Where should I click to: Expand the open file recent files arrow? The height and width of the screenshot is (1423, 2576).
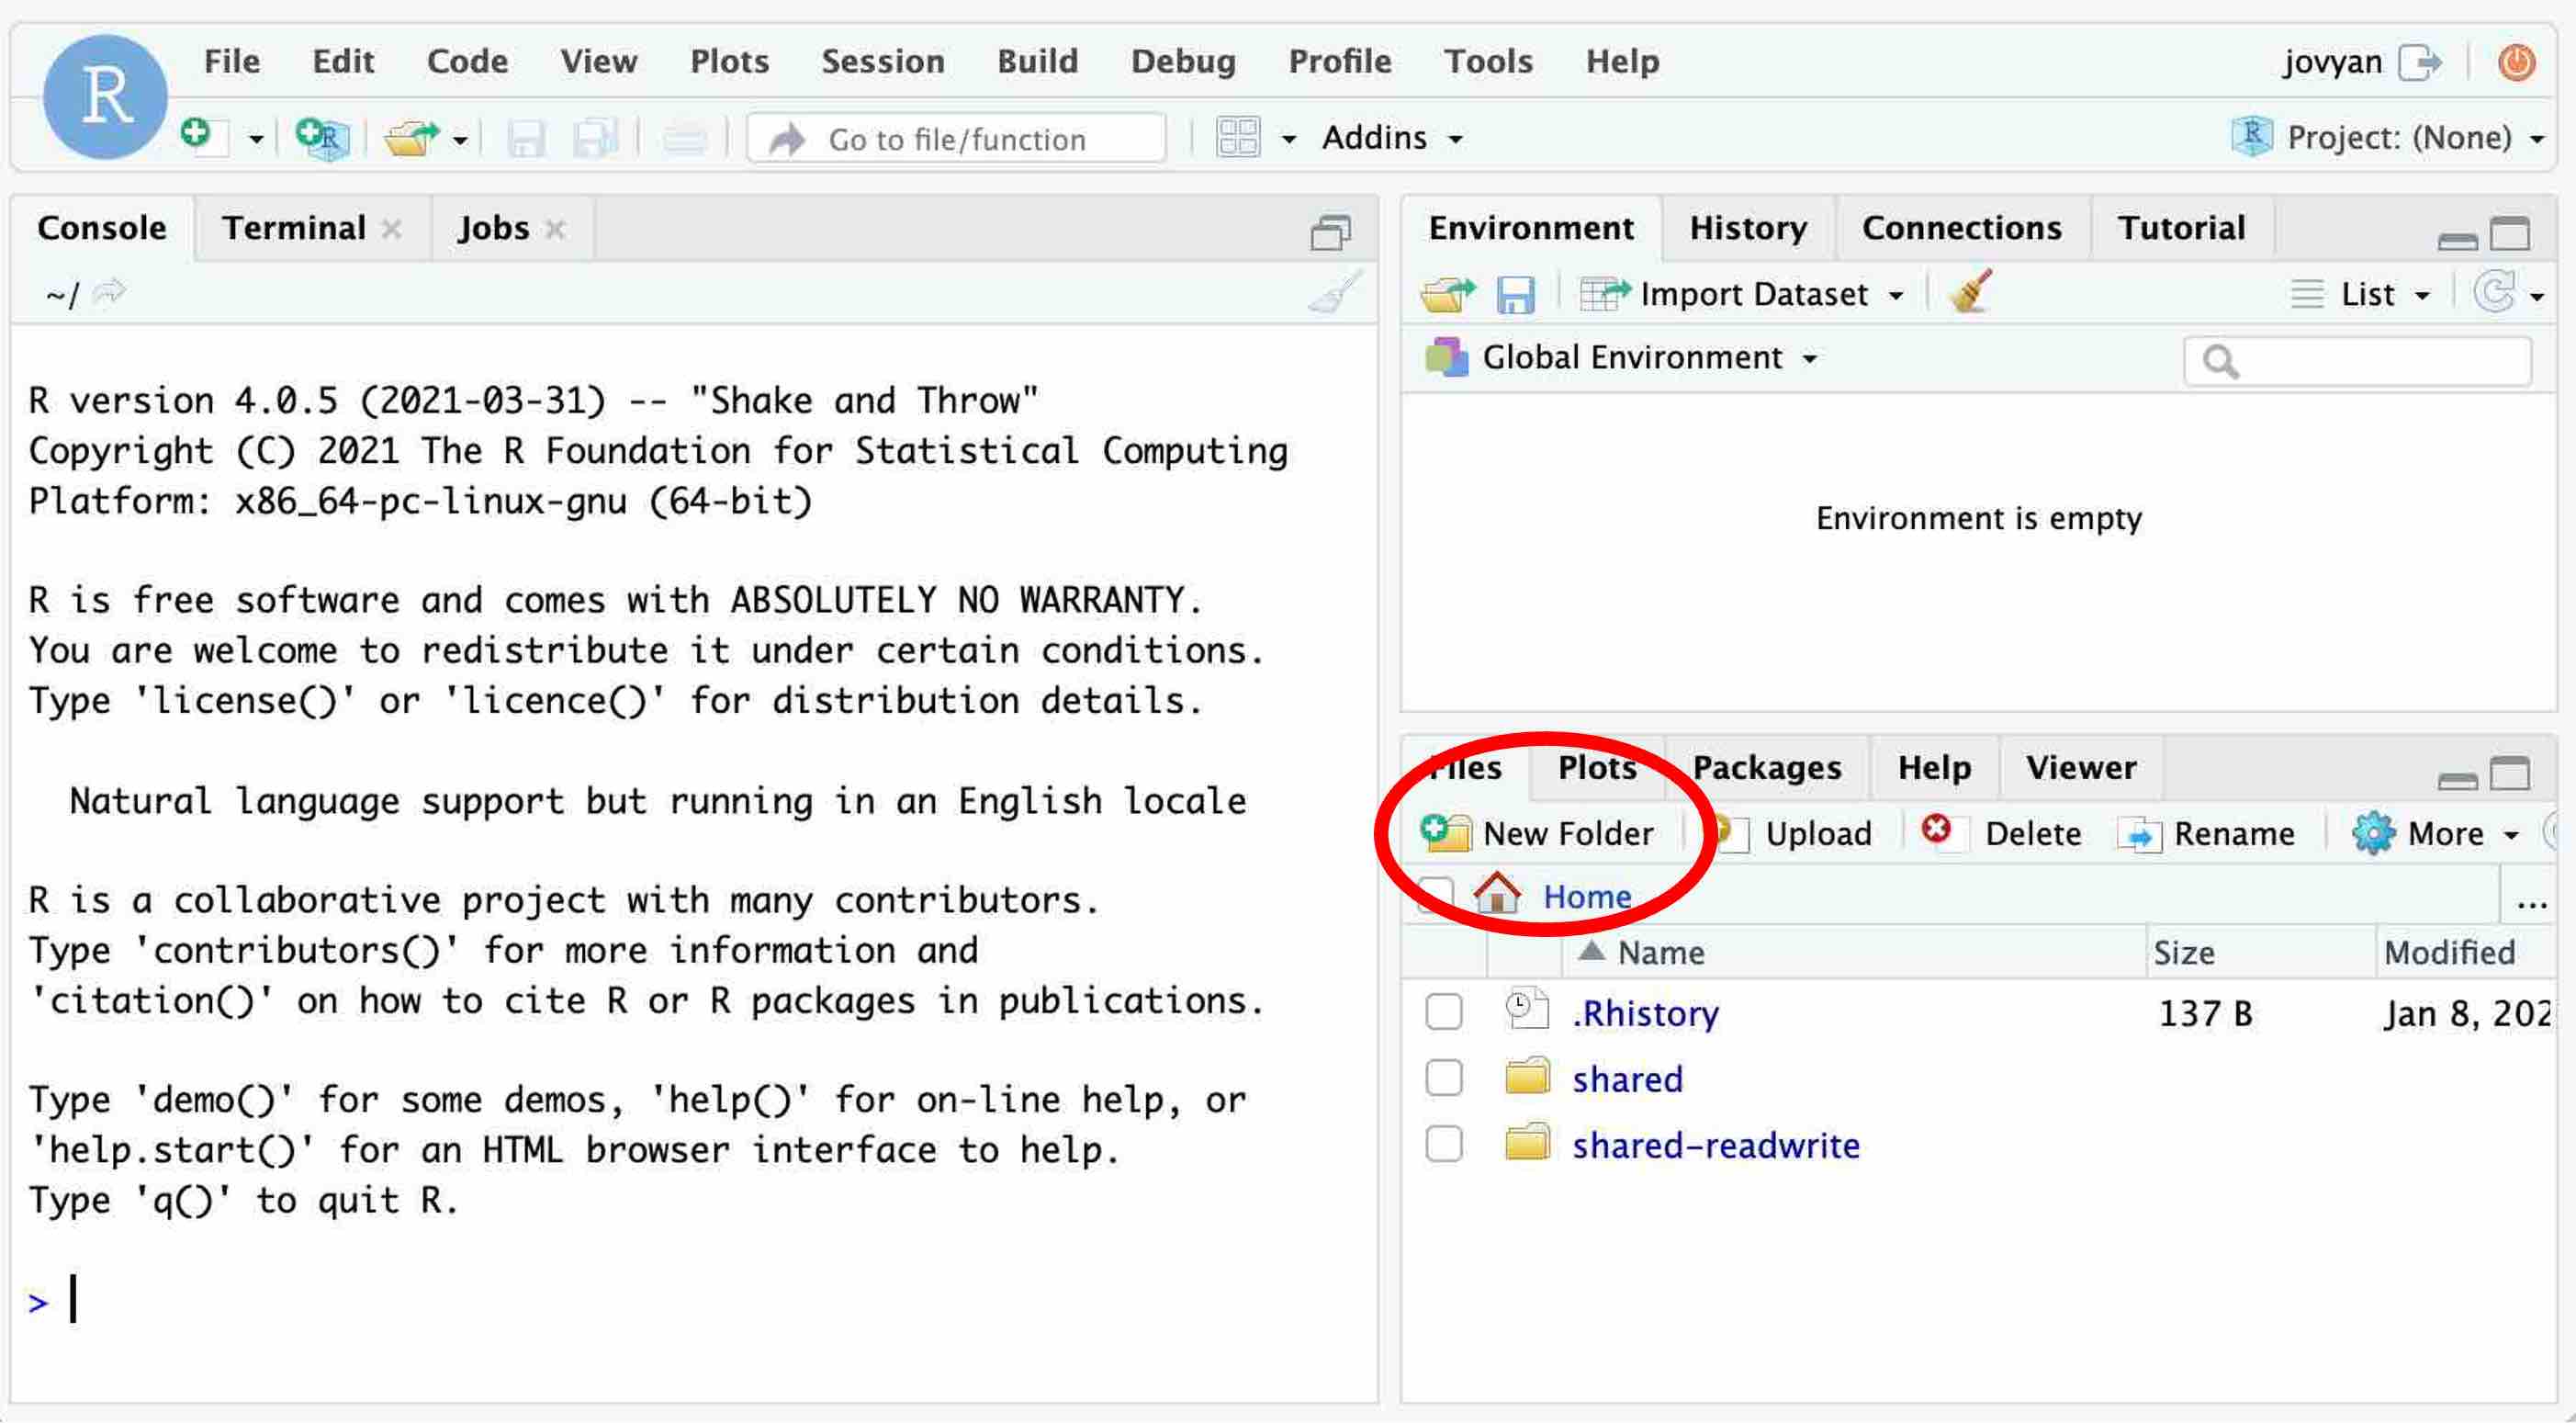coord(460,139)
